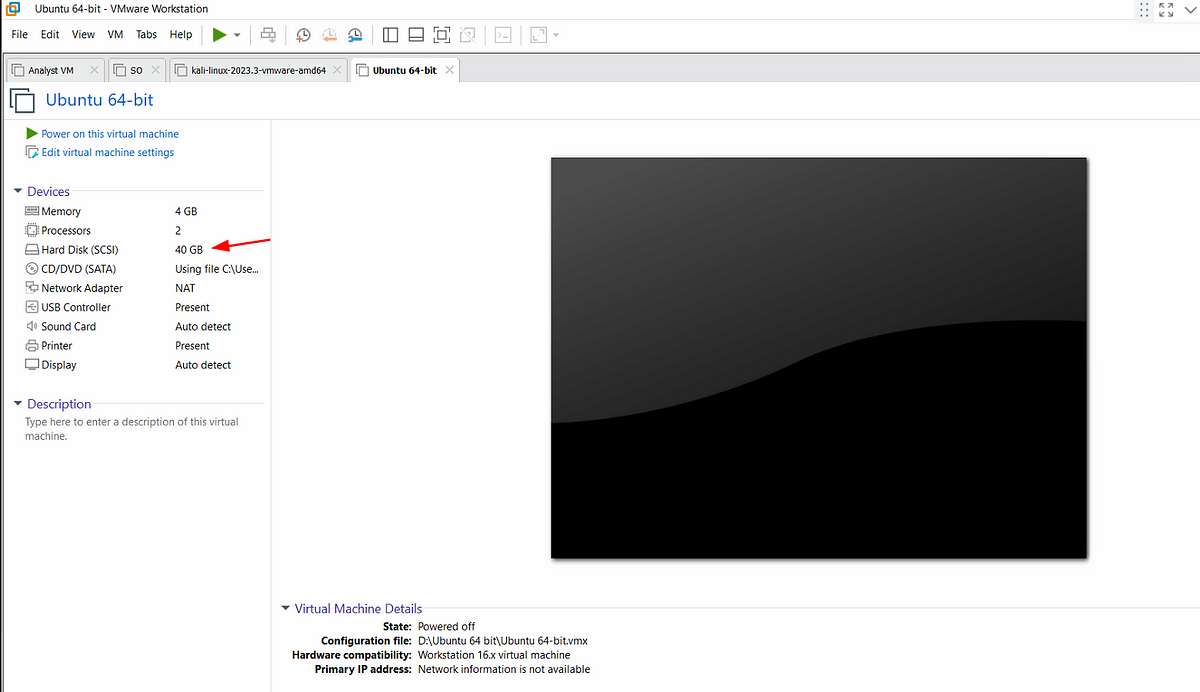Image resolution: width=1200 pixels, height=692 pixels.
Task: Toggle the library sidebar view icon
Action: [390, 35]
